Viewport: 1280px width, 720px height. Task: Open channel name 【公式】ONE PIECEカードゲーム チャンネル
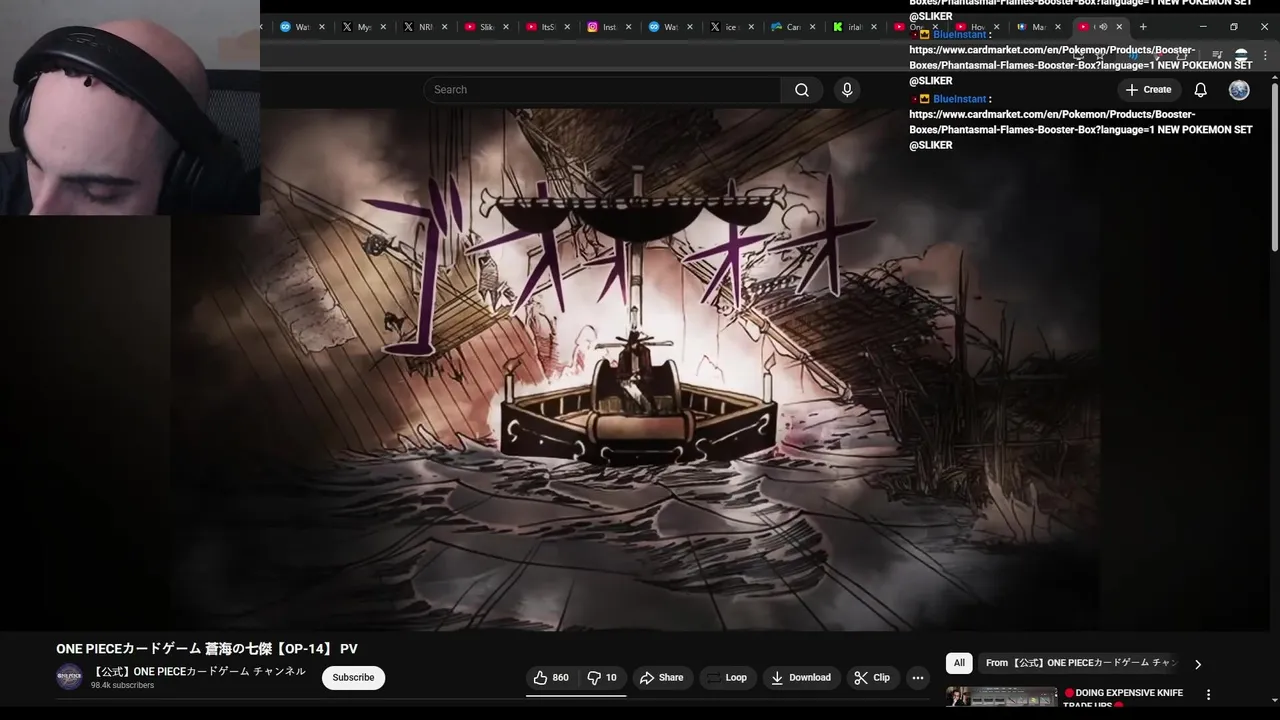pyautogui.click(x=199, y=671)
